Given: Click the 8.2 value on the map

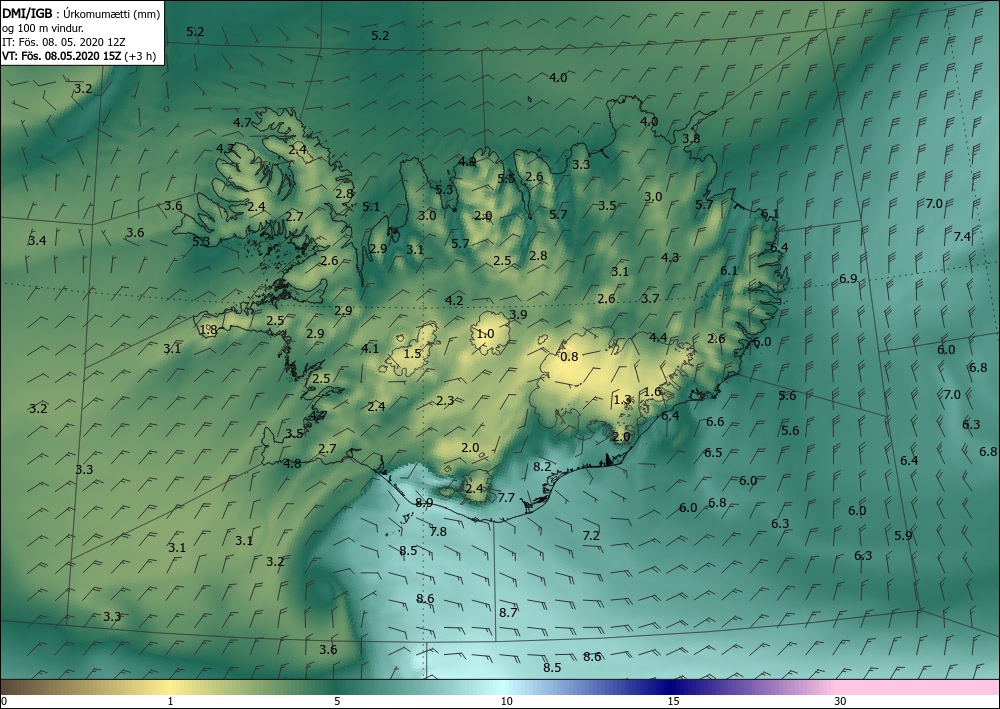Looking at the screenshot, I should (542, 467).
